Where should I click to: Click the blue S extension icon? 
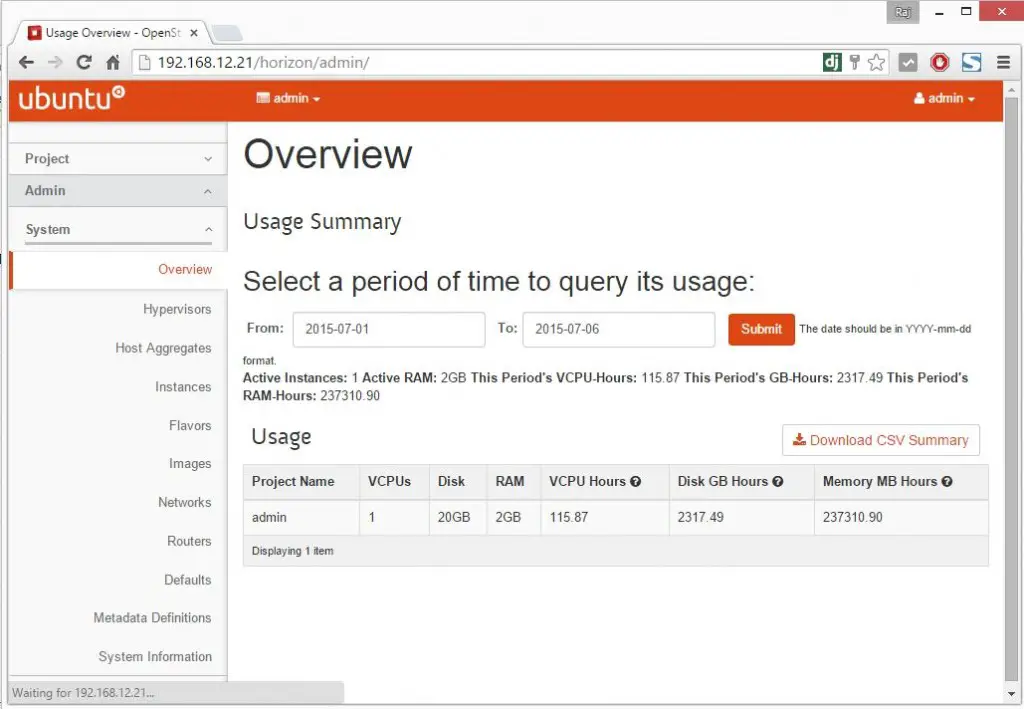point(971,62)
